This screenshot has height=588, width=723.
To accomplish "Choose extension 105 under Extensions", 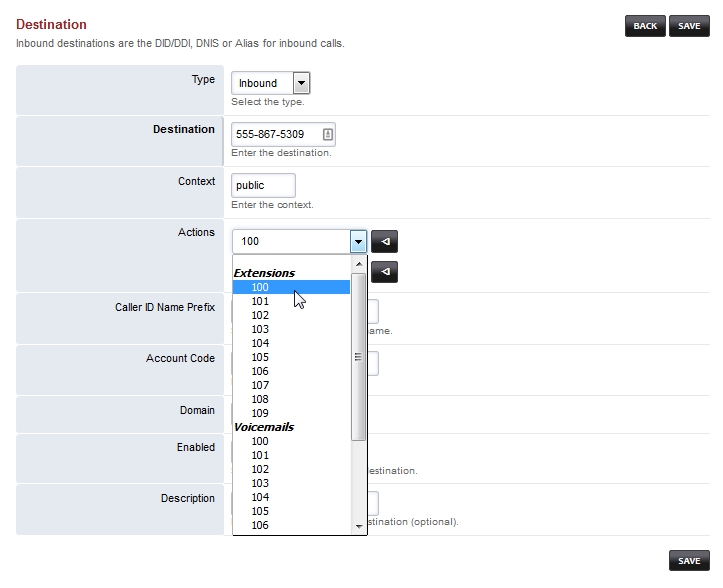I will point(260,357).
